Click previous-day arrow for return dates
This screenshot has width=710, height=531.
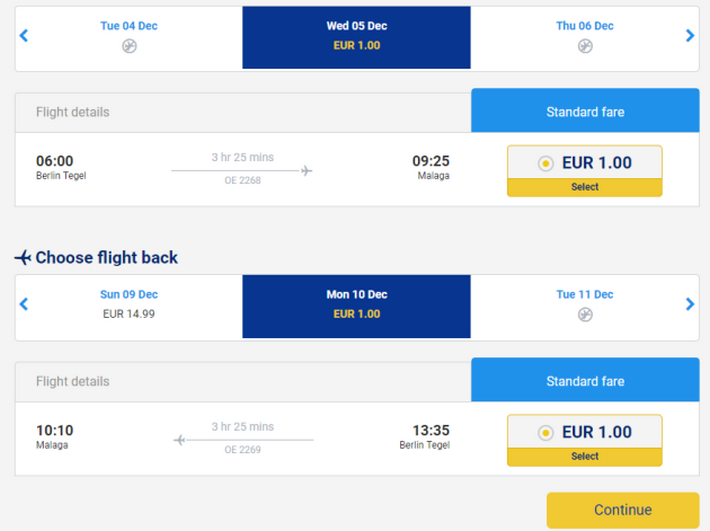(x=24, y=304)
